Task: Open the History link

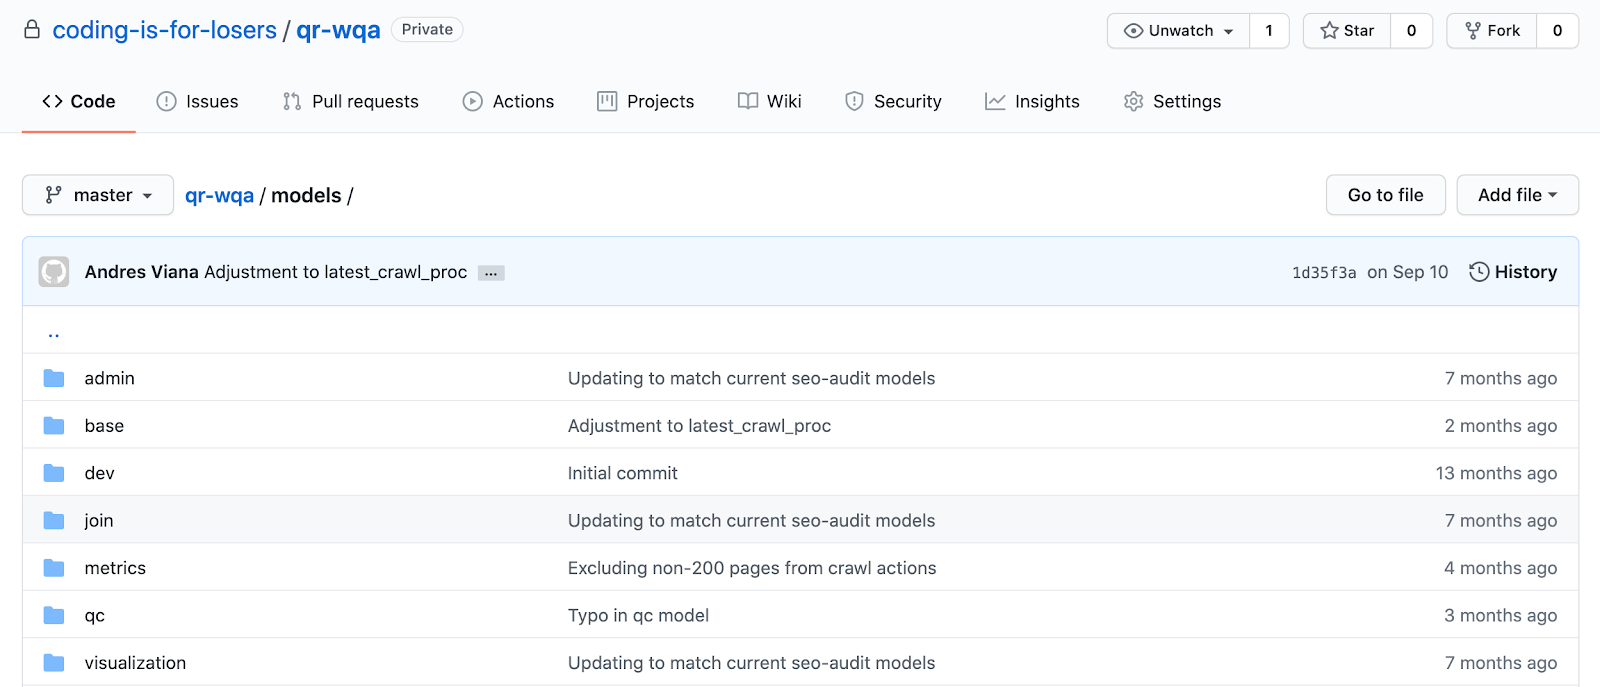Action: click(1513, 272)
